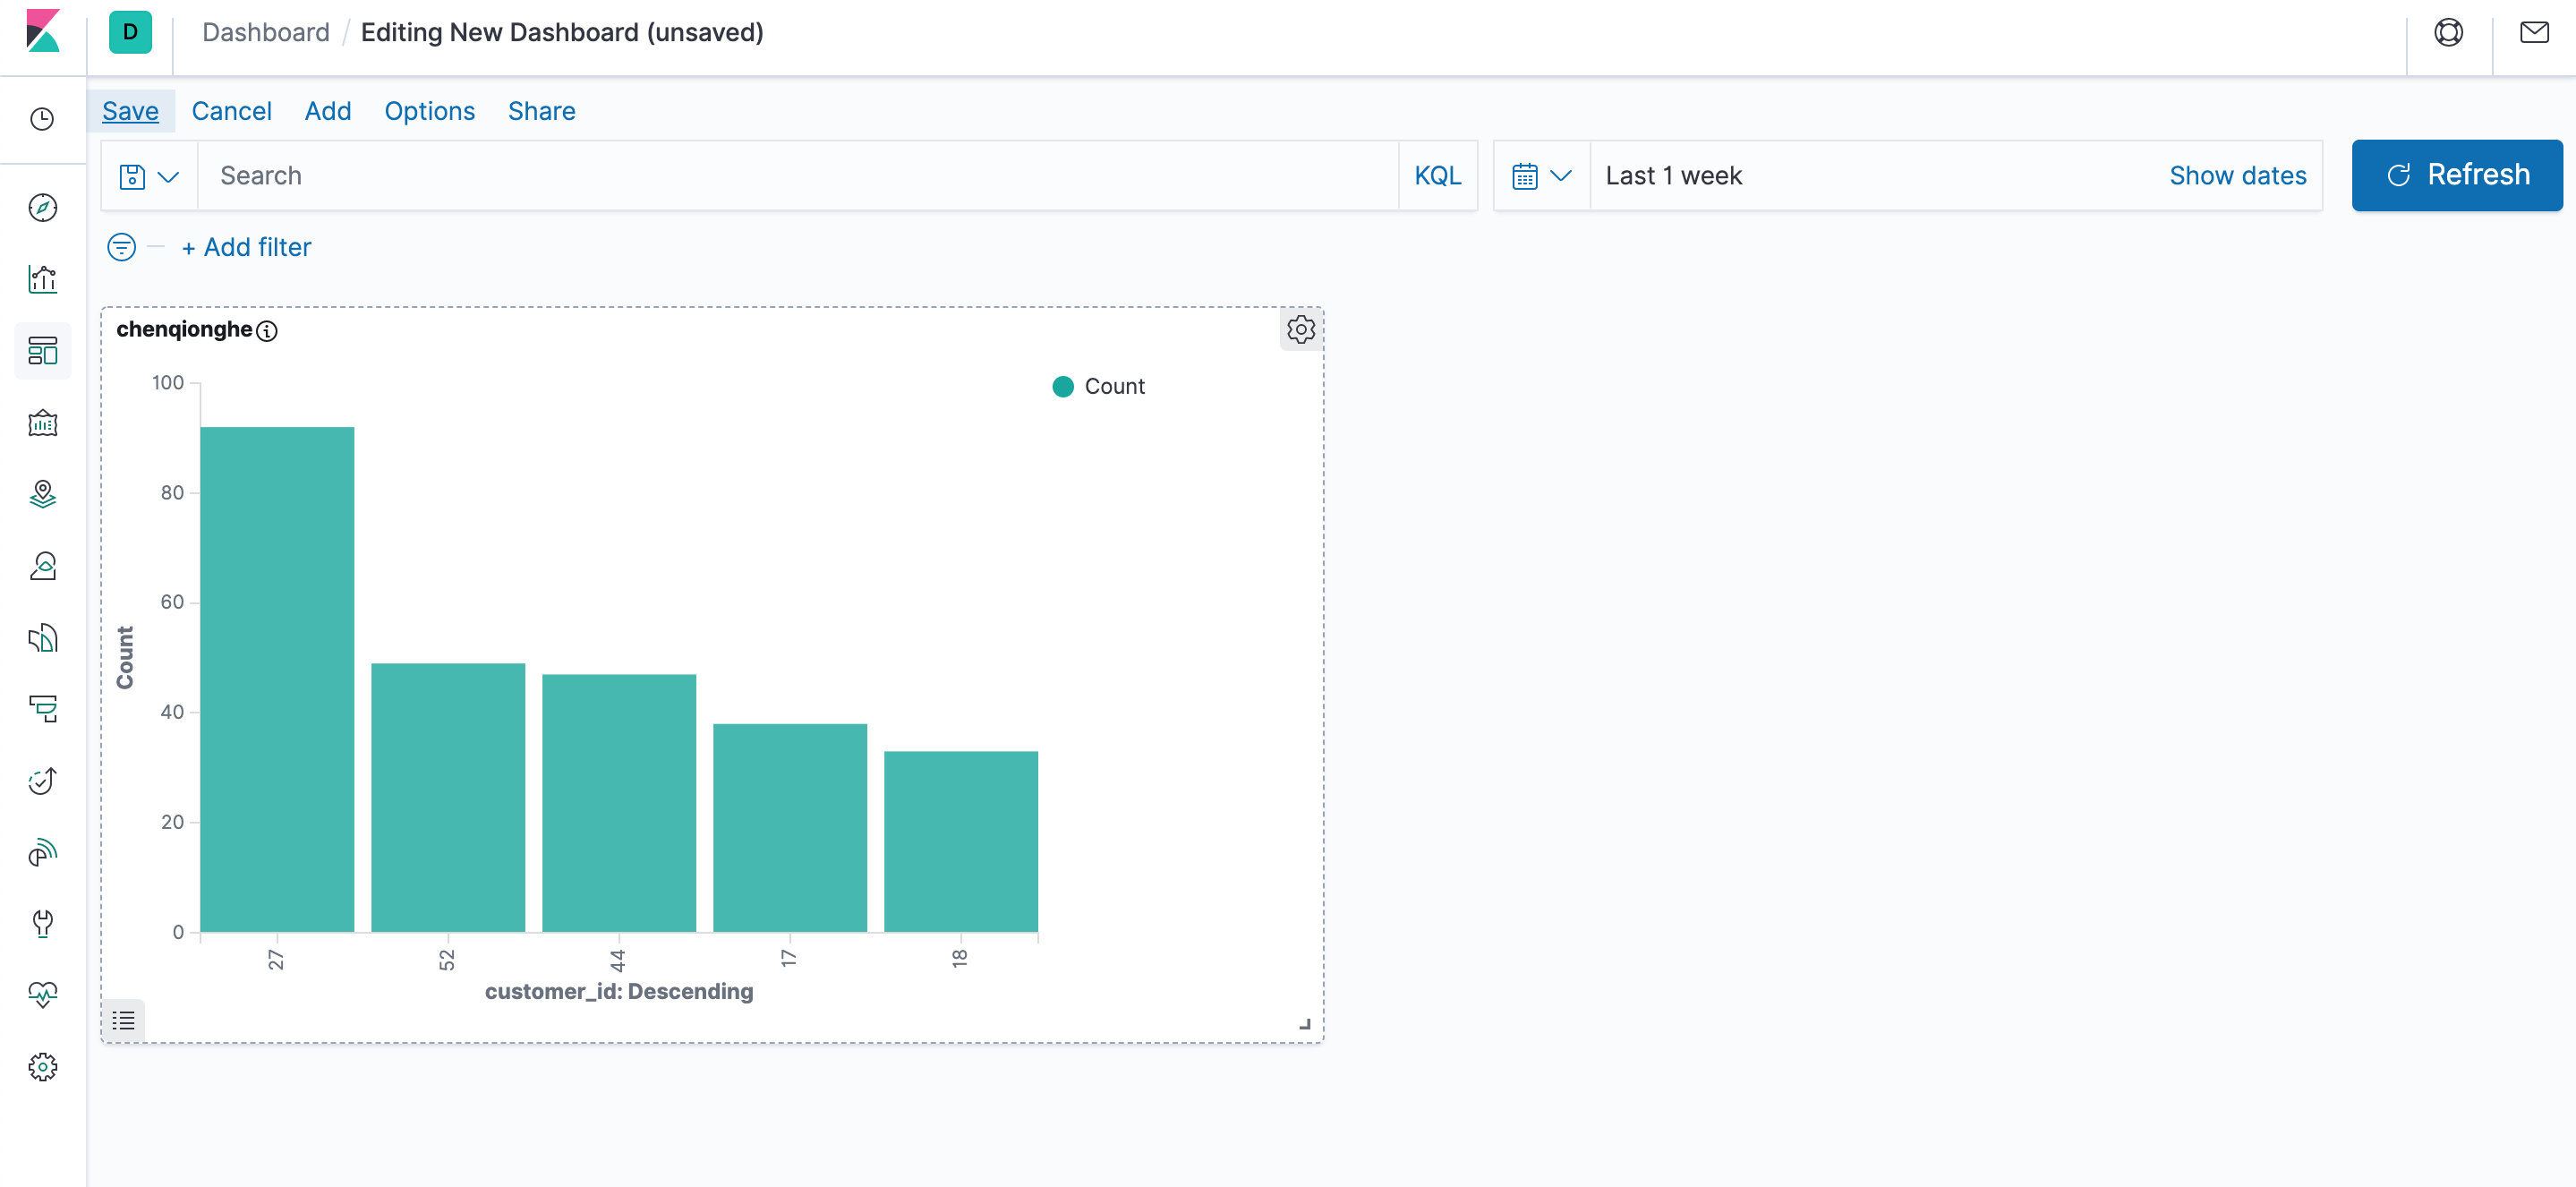The height and width of the screenshot is (1187, 2576).
Task: Toggle the filter options circle icon
Action: pyautogui.click(x=121, y=247)
